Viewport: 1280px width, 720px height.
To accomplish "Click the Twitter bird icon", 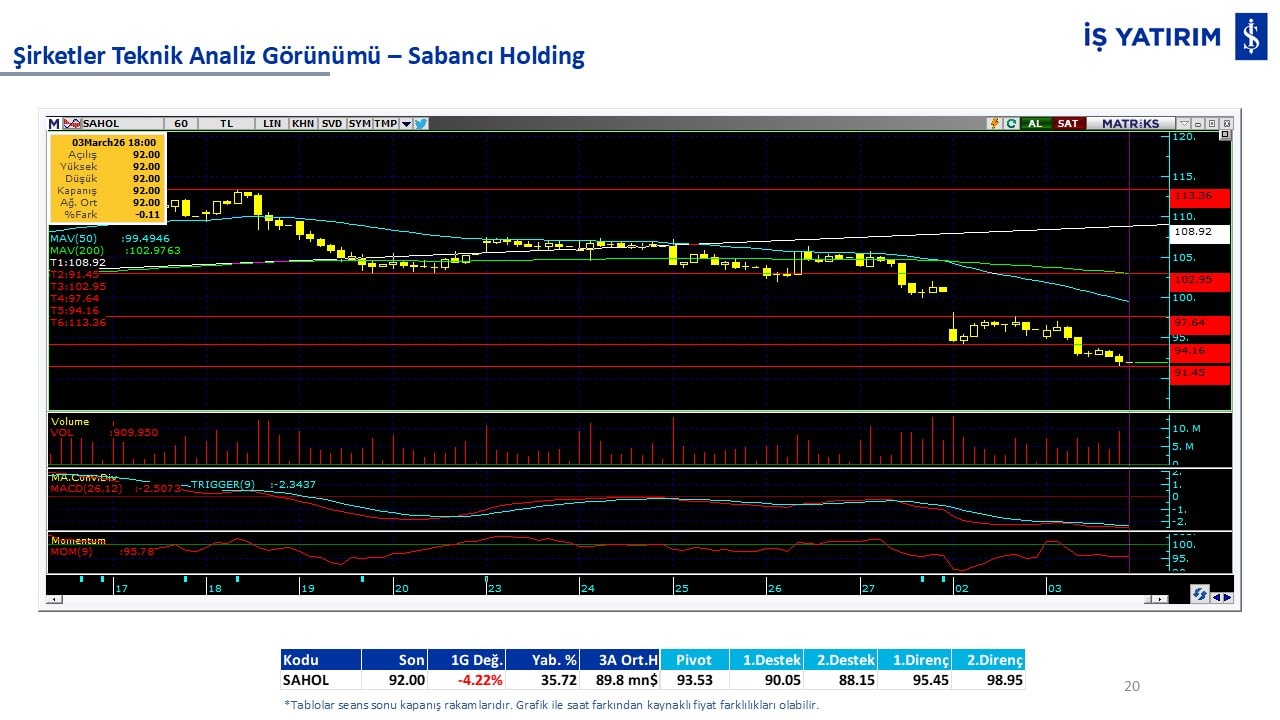I will tap(421, 124).
